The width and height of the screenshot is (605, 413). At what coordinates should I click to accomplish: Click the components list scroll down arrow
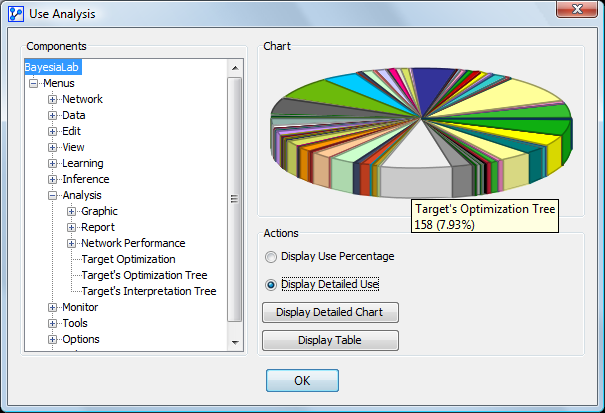(x=235, y=343)
